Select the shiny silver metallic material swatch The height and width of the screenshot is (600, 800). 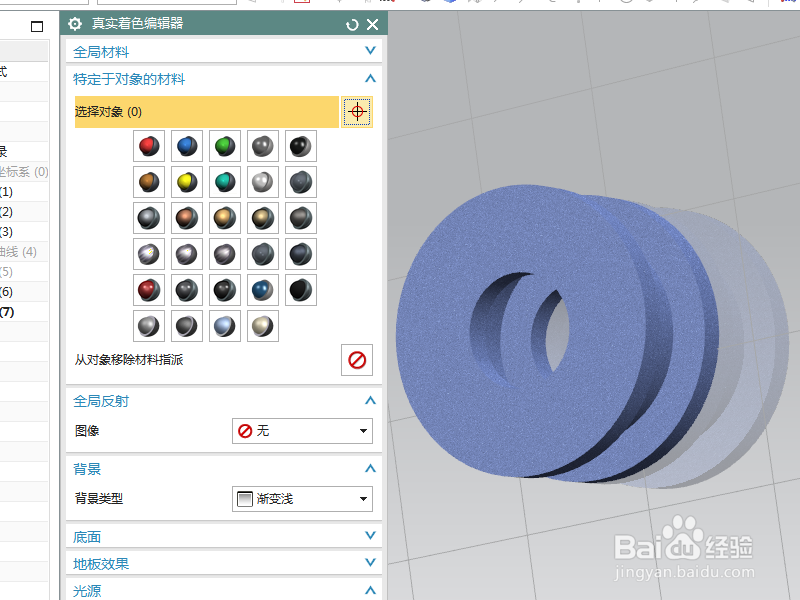coord(262,182)
